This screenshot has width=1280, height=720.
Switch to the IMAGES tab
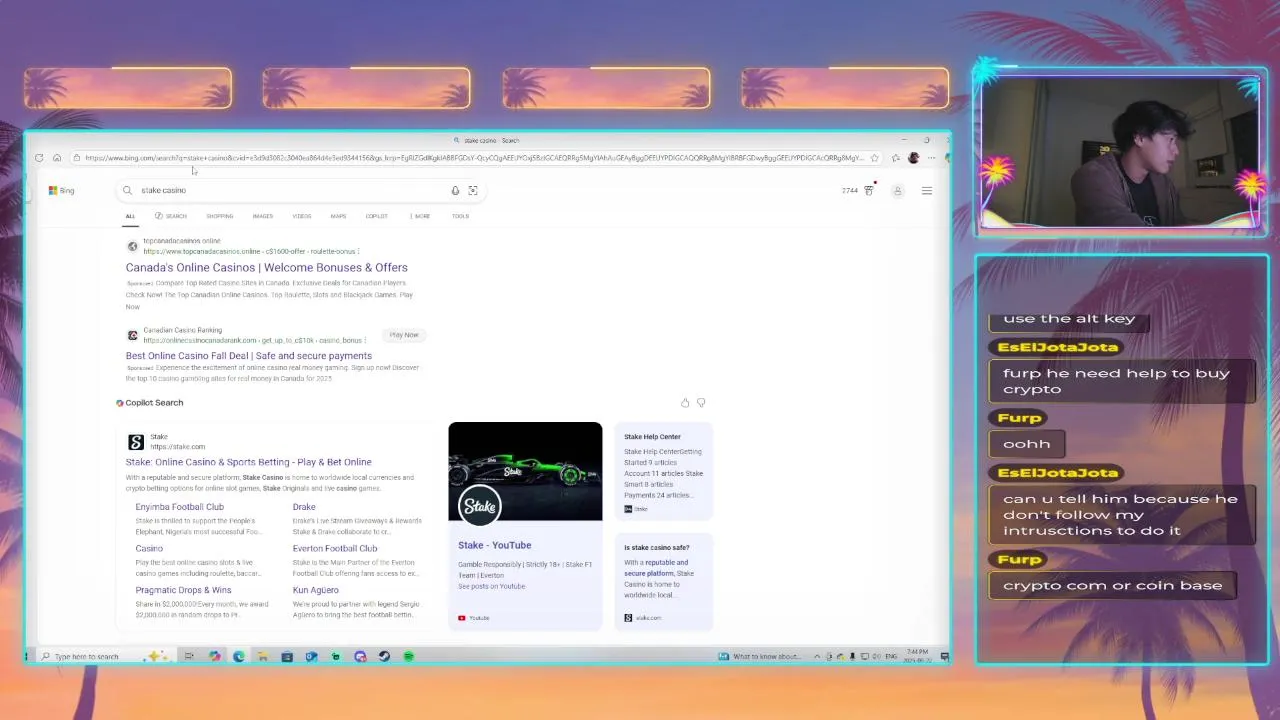coord(262,216)
